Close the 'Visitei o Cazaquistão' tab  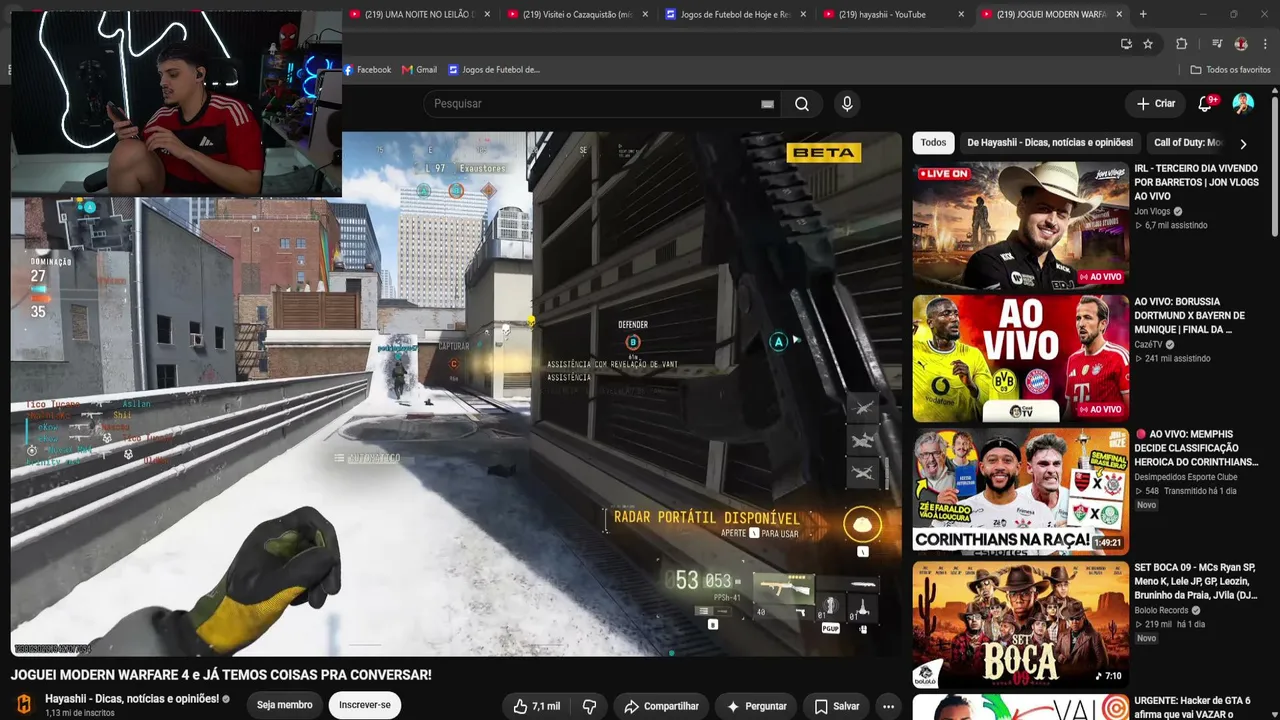click(645, 14)
